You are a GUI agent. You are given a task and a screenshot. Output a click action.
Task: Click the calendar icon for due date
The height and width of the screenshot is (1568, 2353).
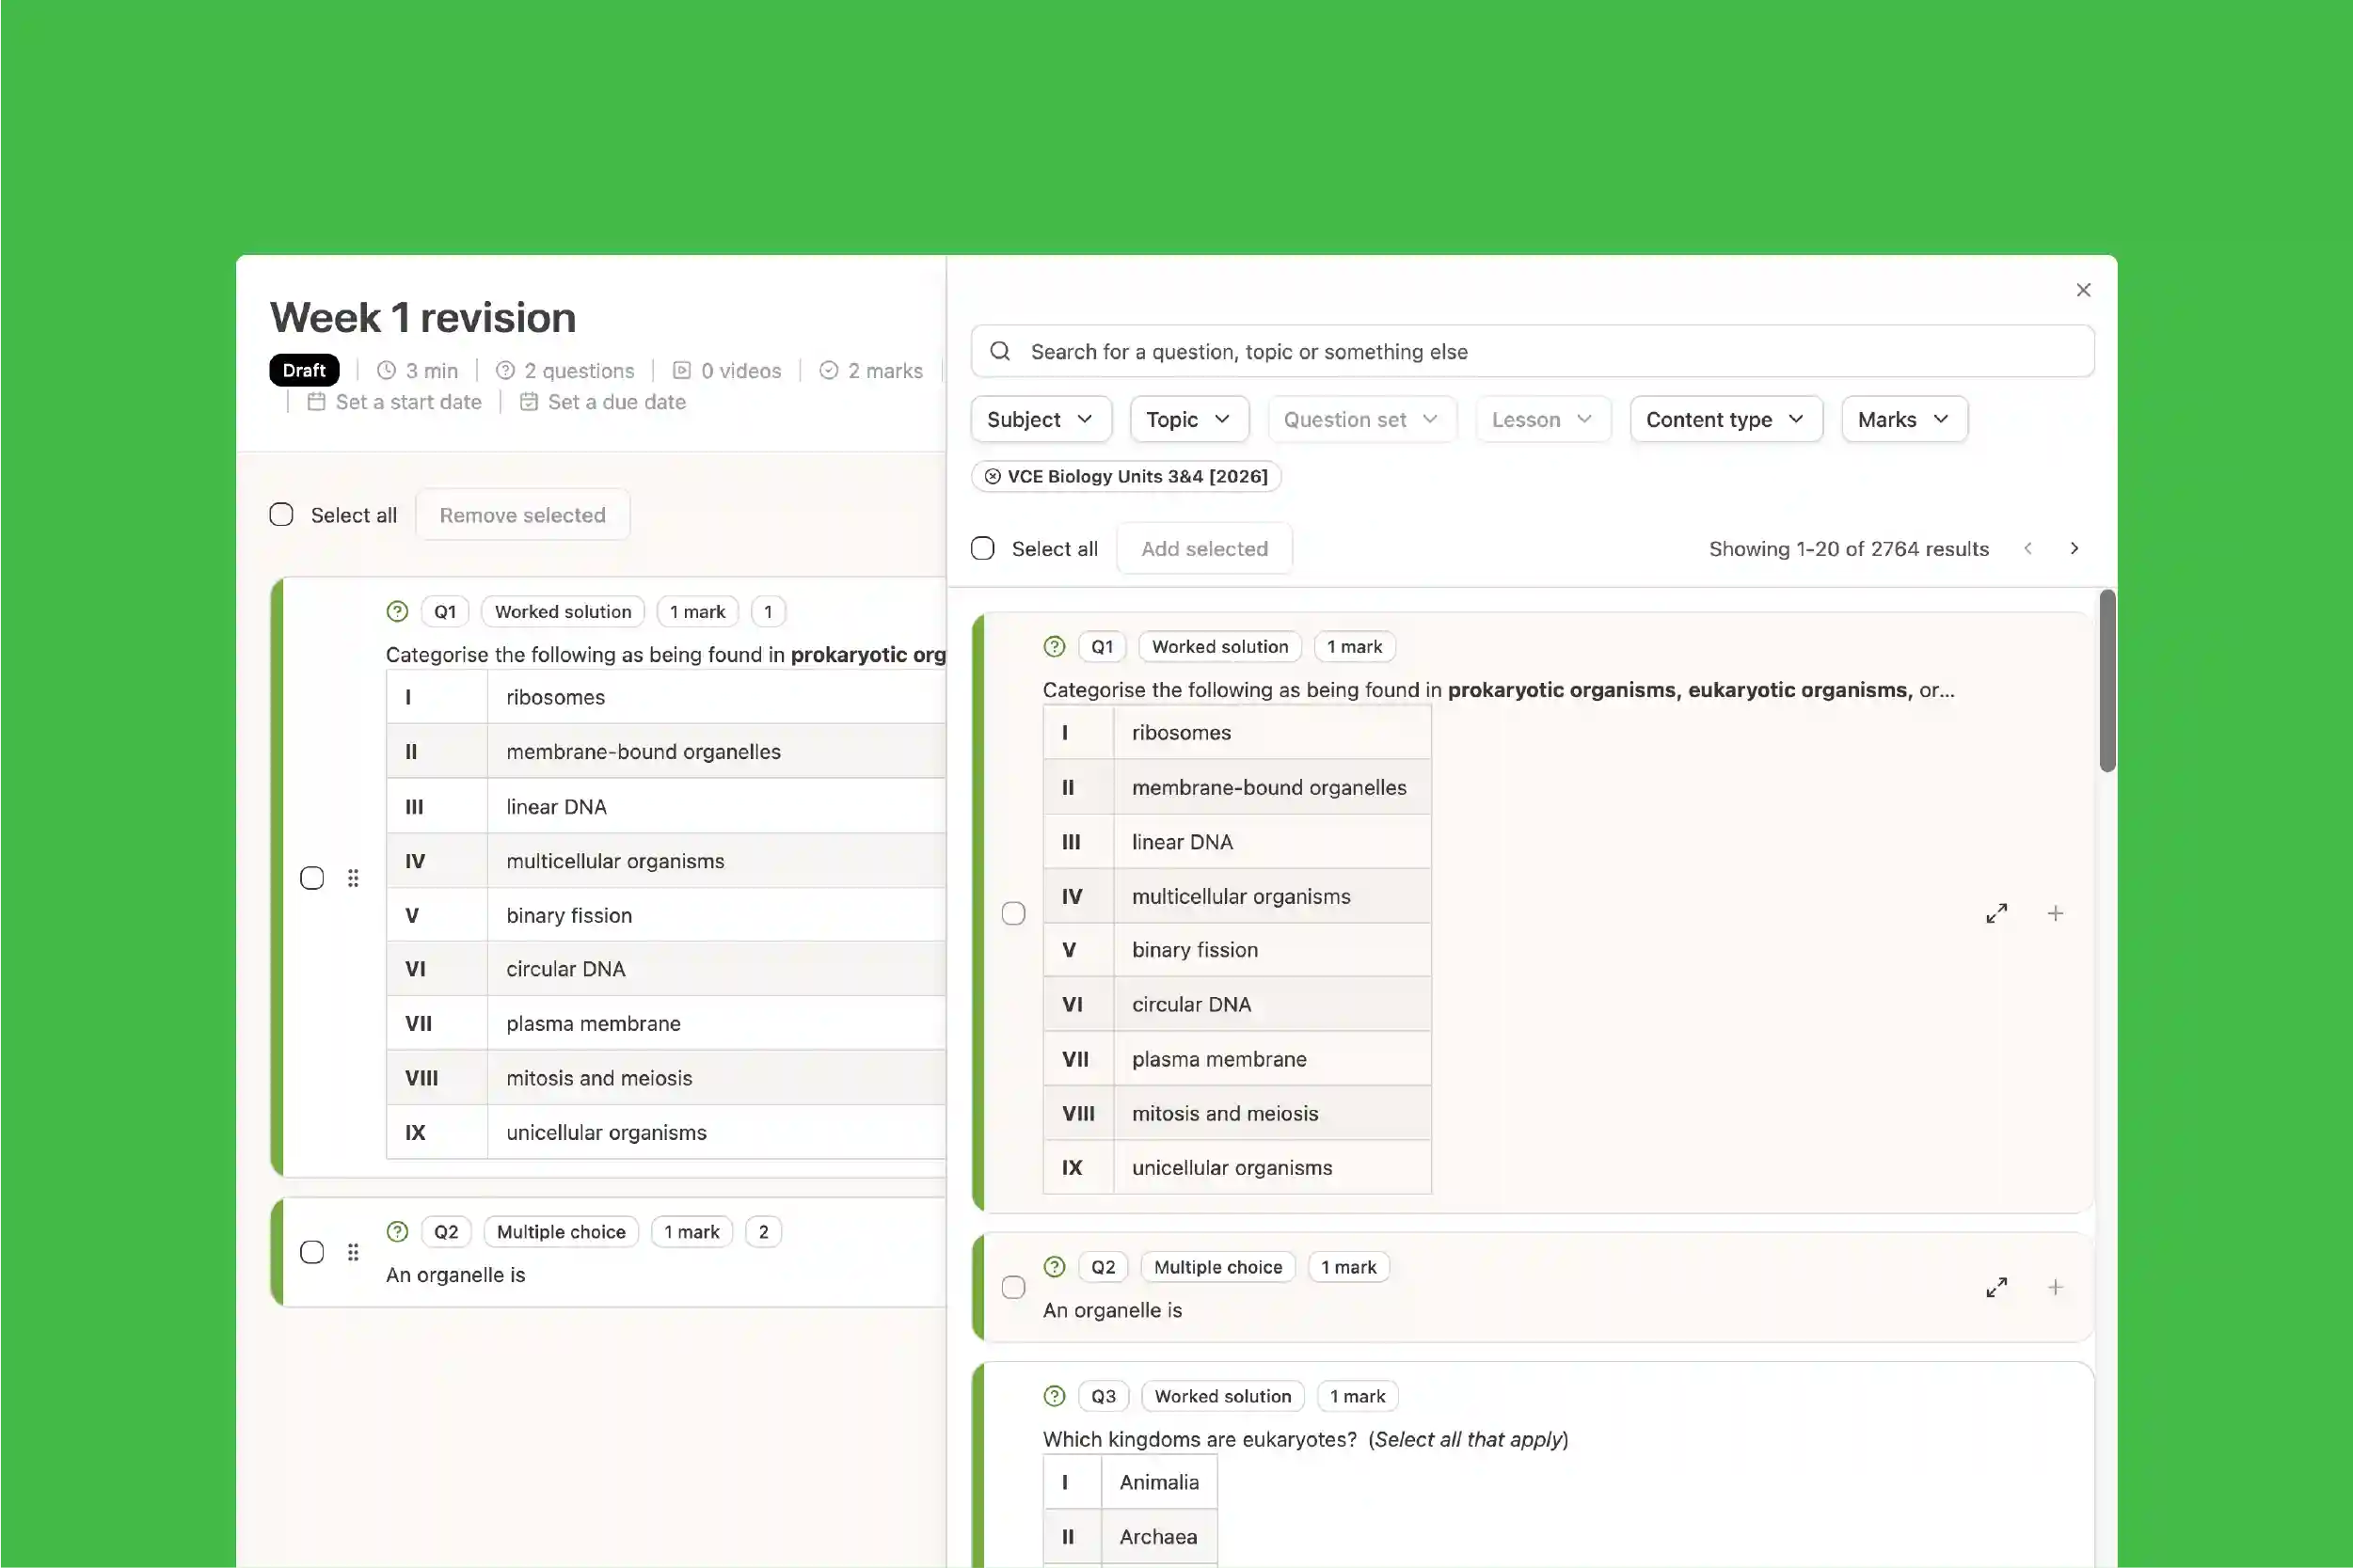(529, 401)
